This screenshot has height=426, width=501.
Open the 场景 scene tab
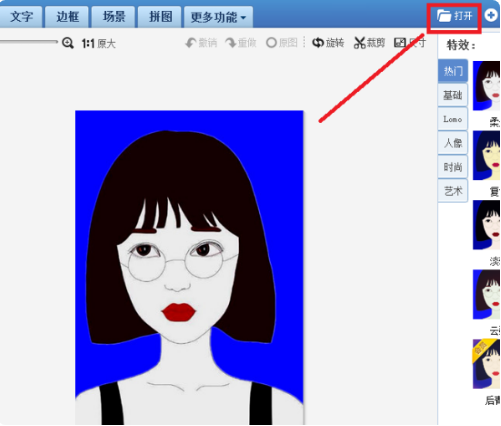point(114,17)
